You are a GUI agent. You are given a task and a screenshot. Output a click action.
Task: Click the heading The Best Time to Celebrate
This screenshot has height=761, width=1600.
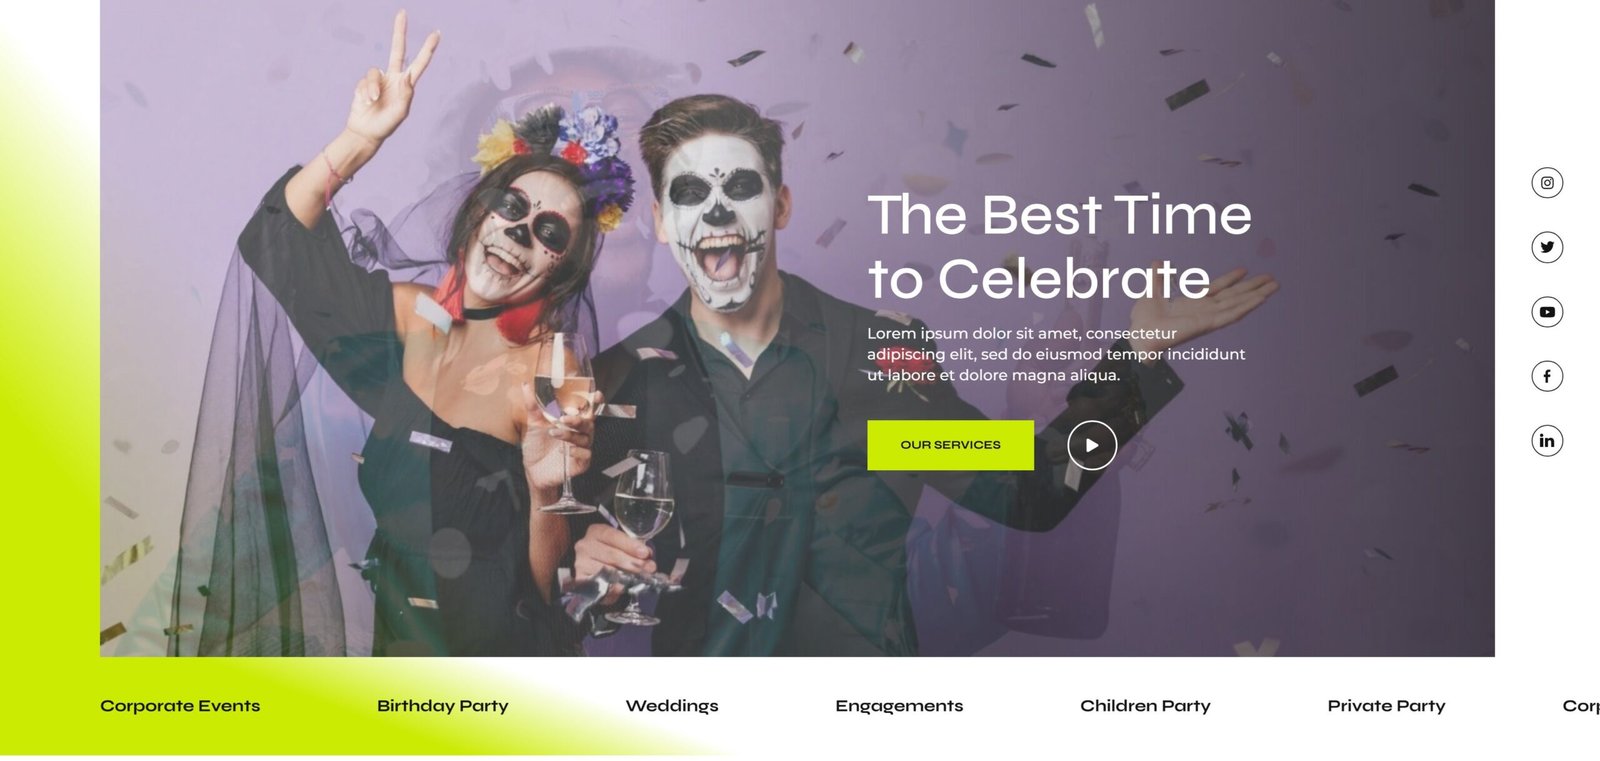pos(1060,247)
